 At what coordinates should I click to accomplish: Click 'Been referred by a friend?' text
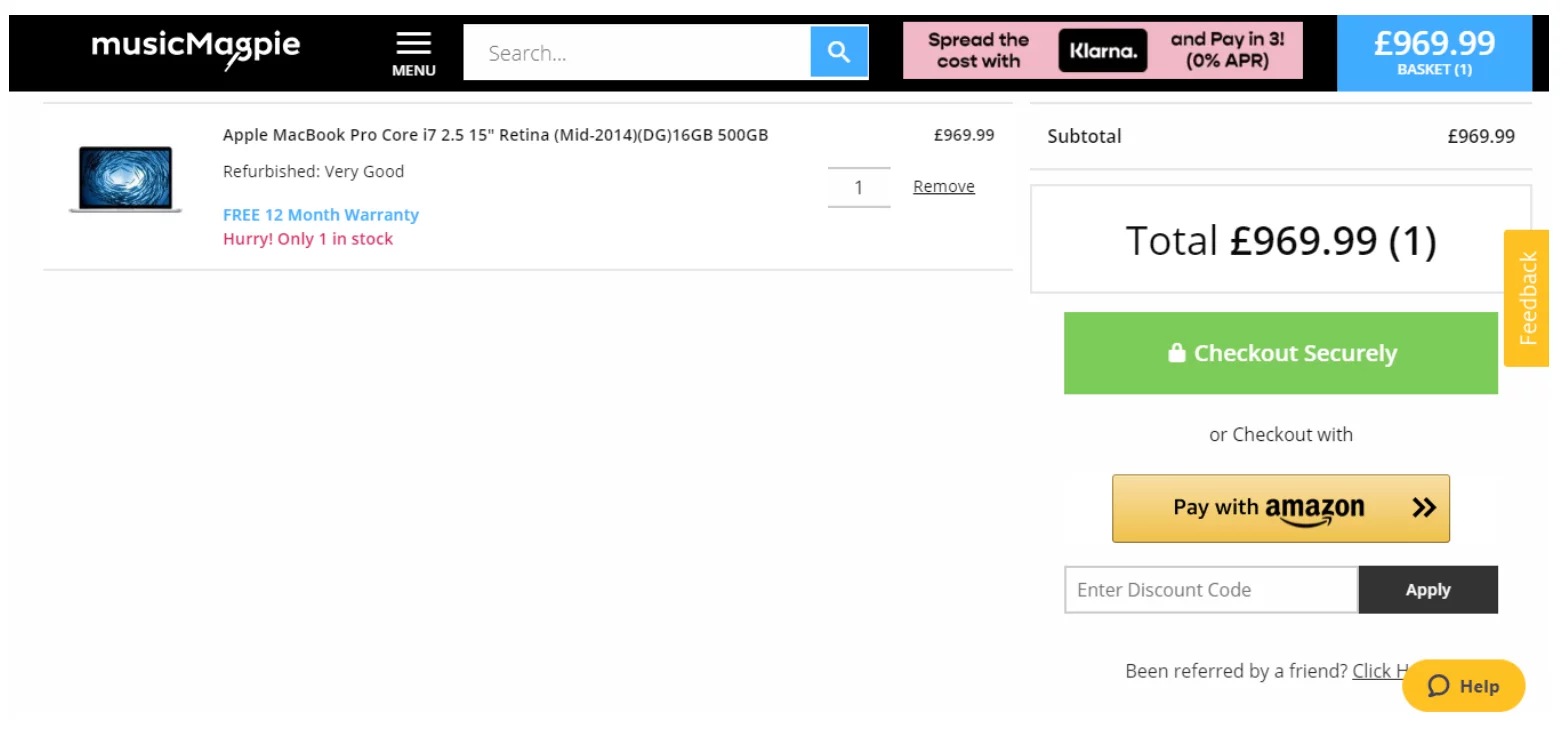(1236, 671)
